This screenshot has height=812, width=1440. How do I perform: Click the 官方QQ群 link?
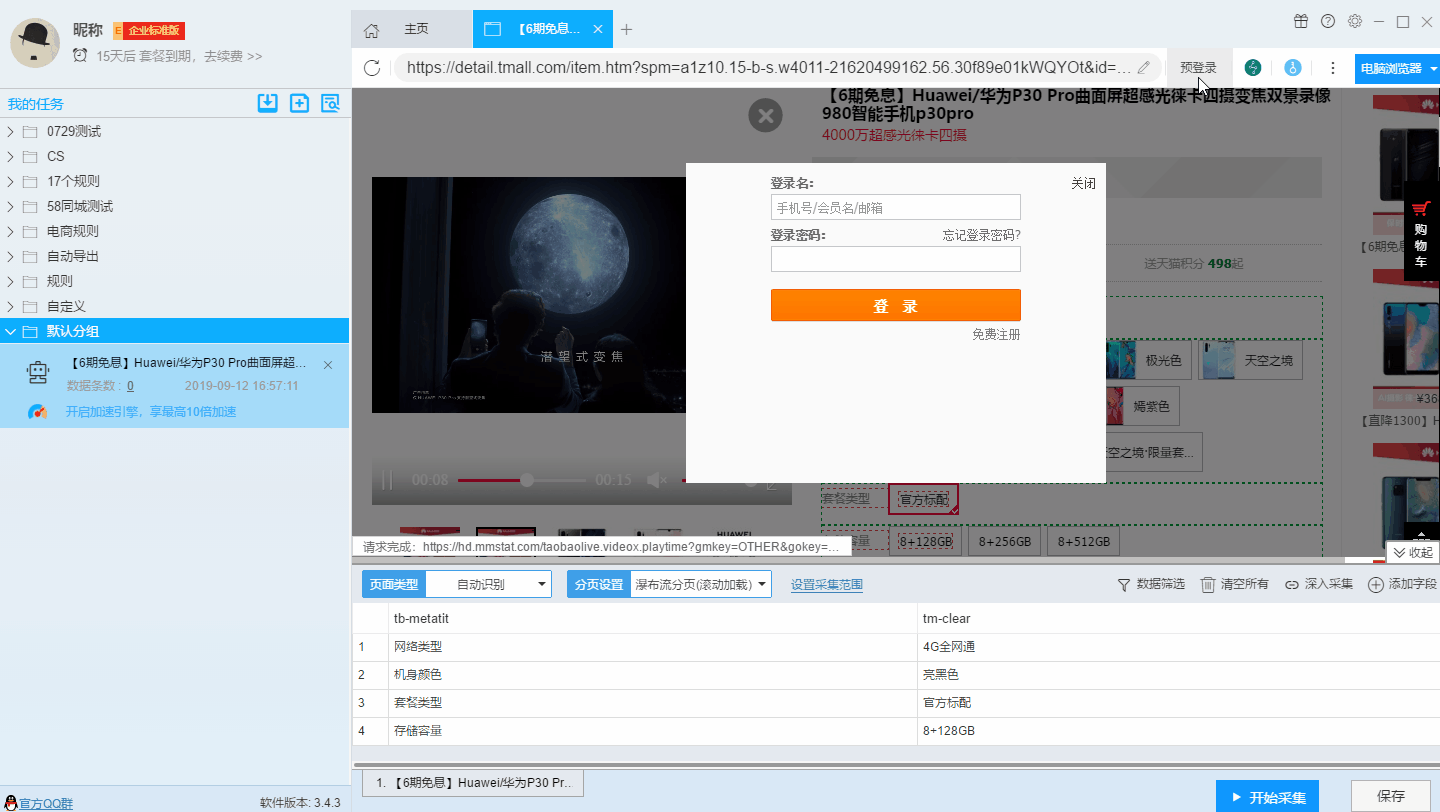click(46, 803)
